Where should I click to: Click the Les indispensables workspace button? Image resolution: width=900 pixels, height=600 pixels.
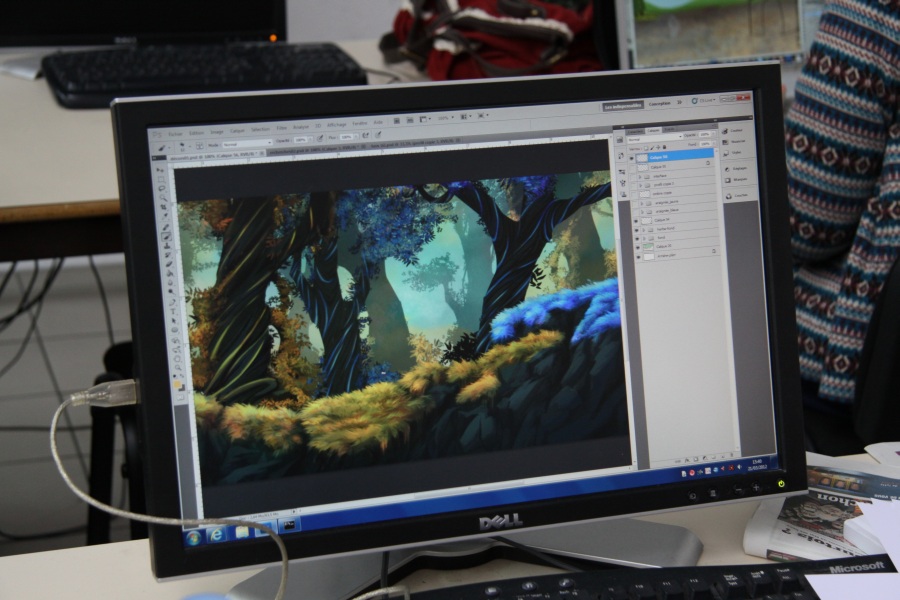(x=621, y=106)
